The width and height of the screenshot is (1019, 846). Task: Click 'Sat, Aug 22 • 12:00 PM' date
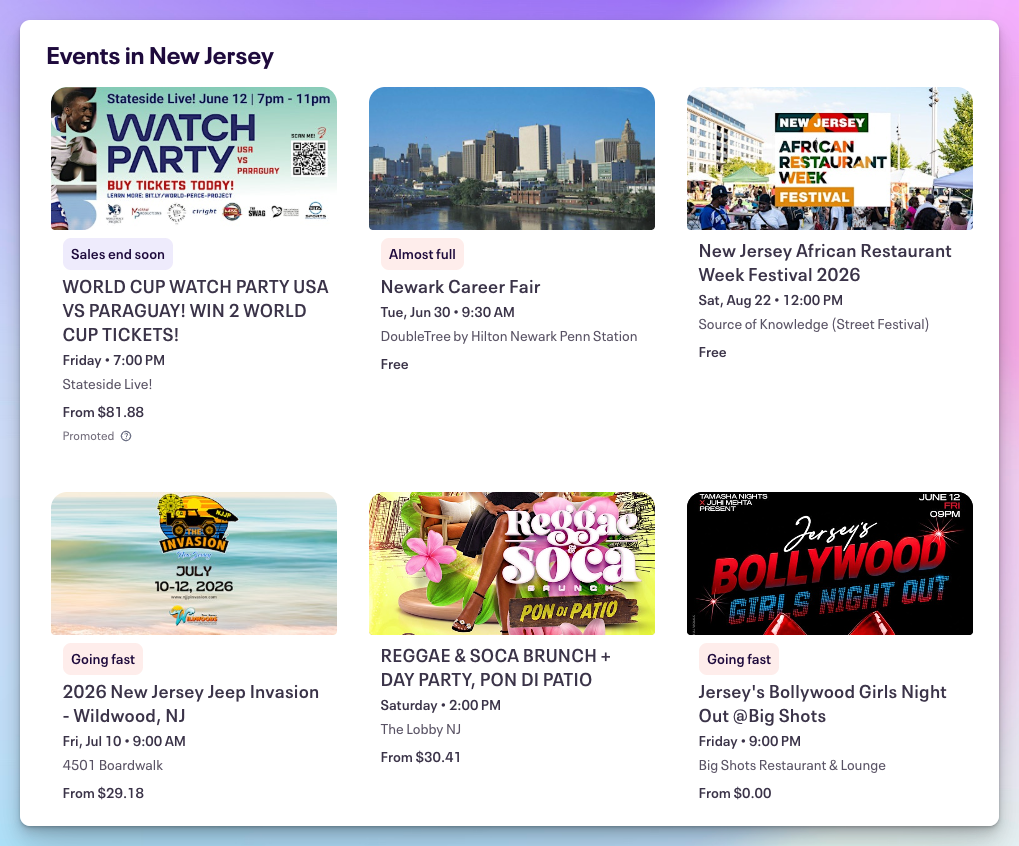coord(770,300)
